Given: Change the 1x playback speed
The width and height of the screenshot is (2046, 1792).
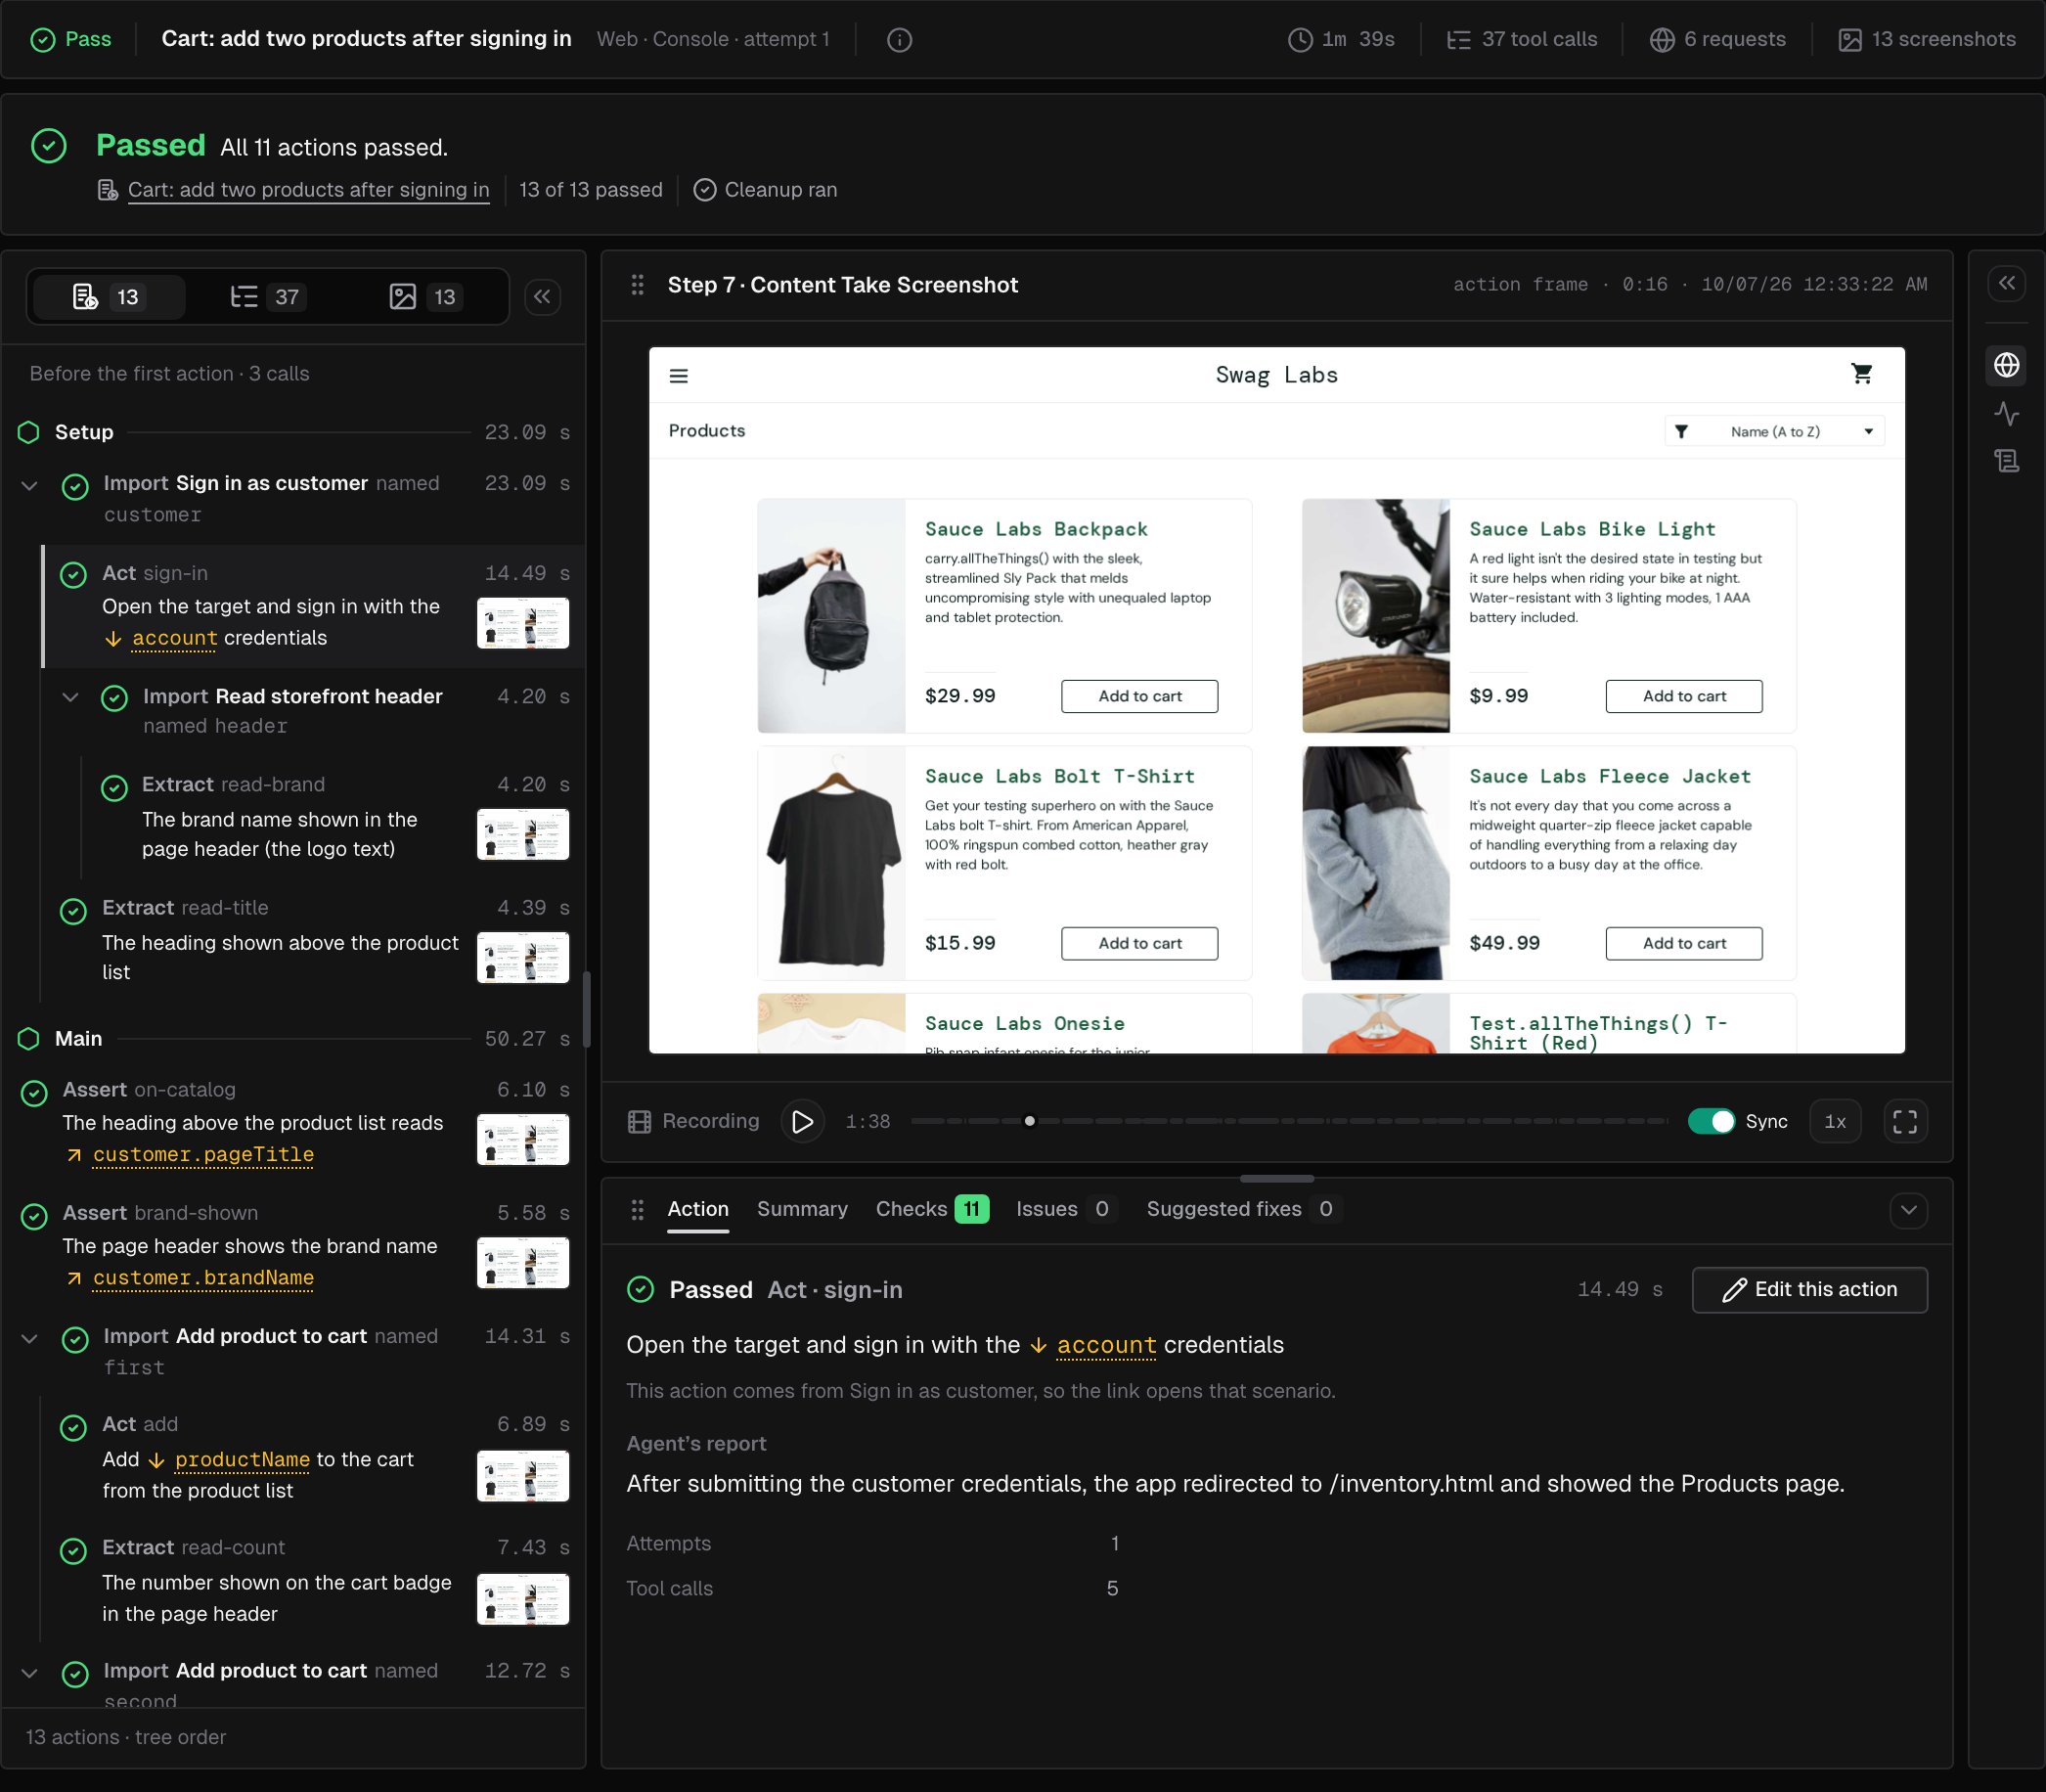Looking at the screenshot, I should pyautogui.click(x=1834, y=1121).
